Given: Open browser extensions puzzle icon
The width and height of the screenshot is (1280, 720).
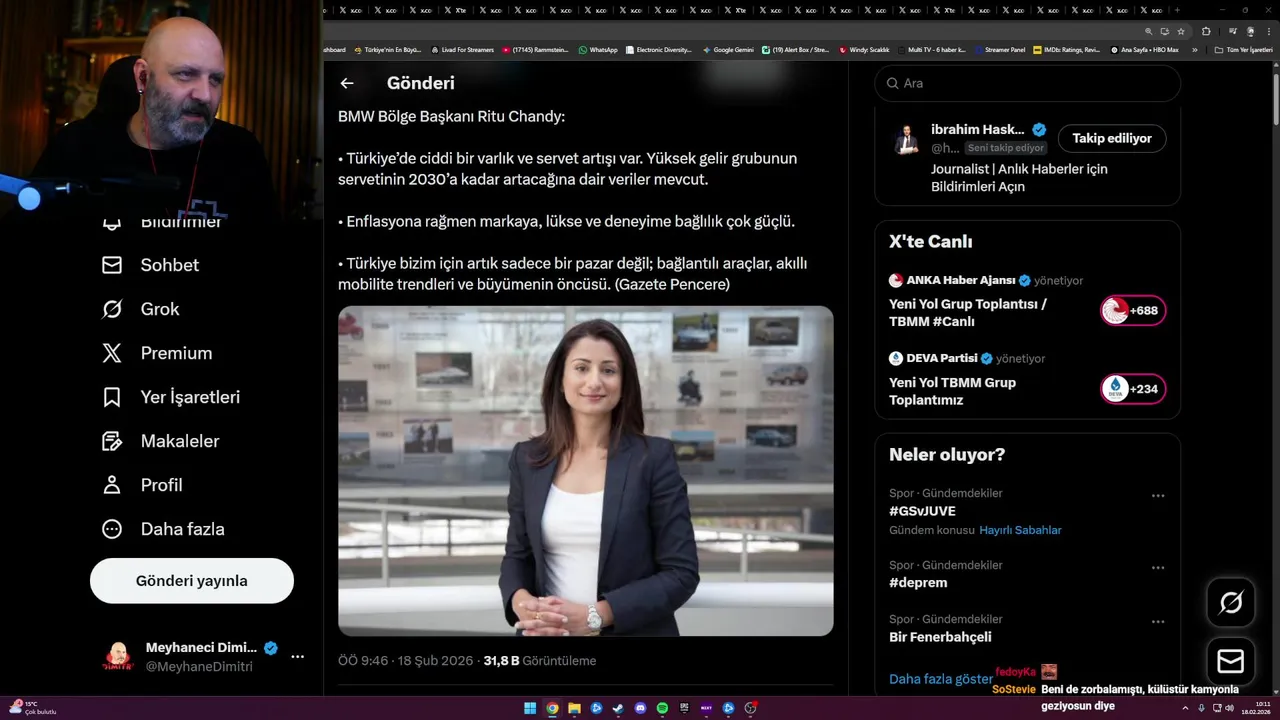Looking at the screenshot, I should [1206, 31].
